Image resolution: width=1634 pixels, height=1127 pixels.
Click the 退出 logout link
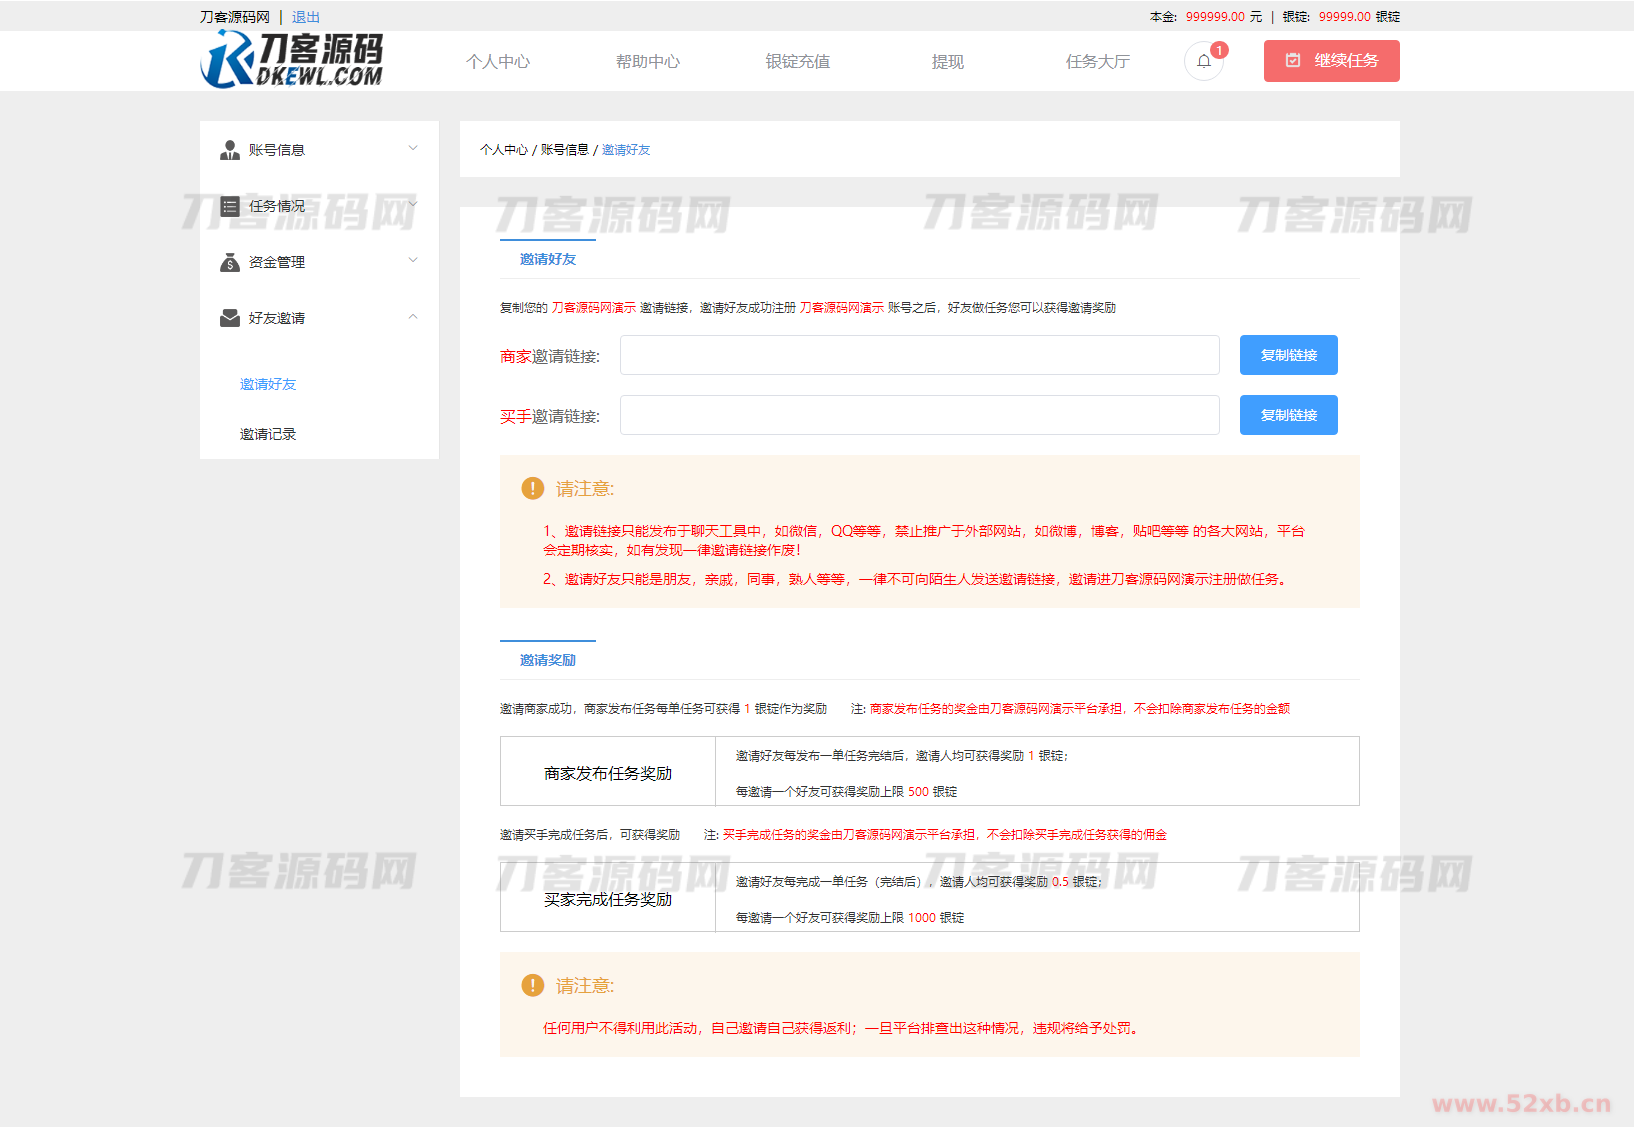306,17
